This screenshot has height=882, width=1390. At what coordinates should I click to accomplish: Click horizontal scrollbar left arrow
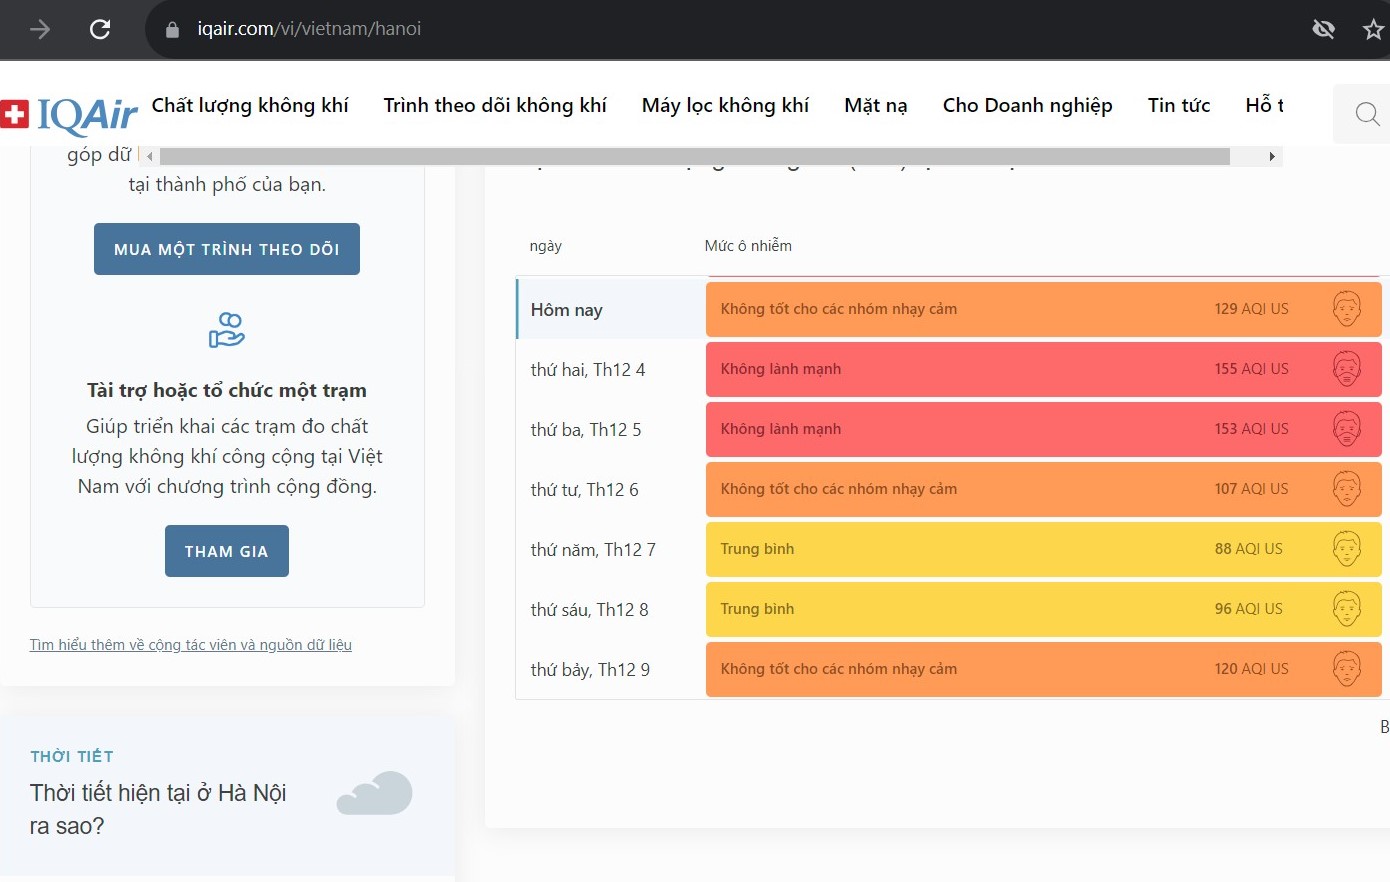pos(150,156)
